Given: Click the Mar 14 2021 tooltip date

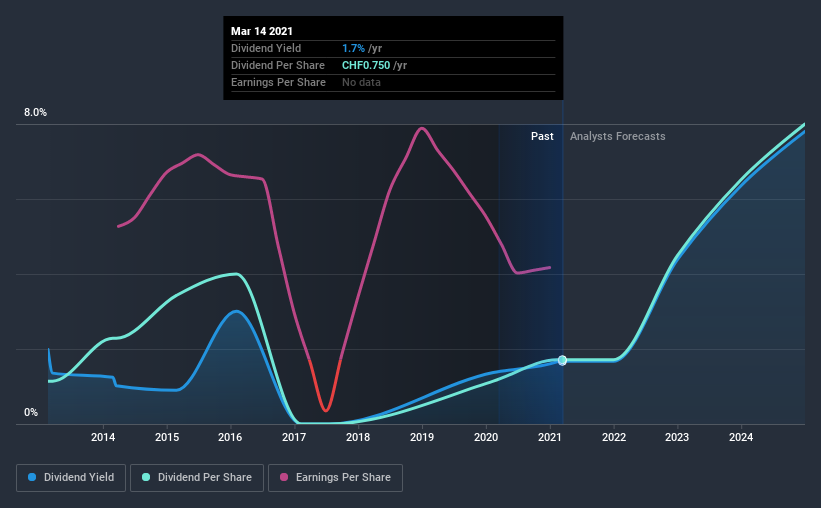Looking at the screenshot, I should point(262,31).
